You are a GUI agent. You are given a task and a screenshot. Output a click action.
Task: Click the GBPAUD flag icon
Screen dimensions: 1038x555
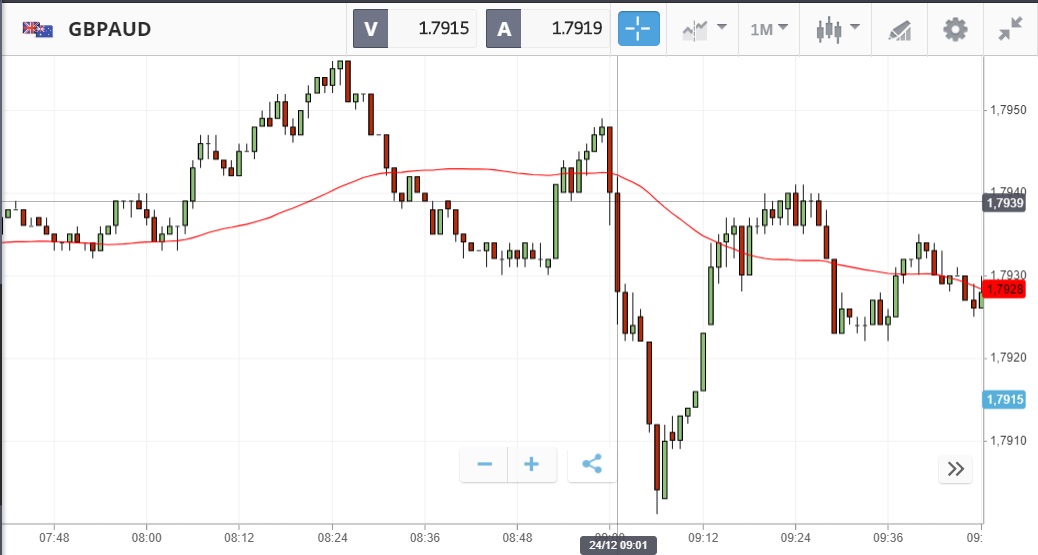click(38, 29)
